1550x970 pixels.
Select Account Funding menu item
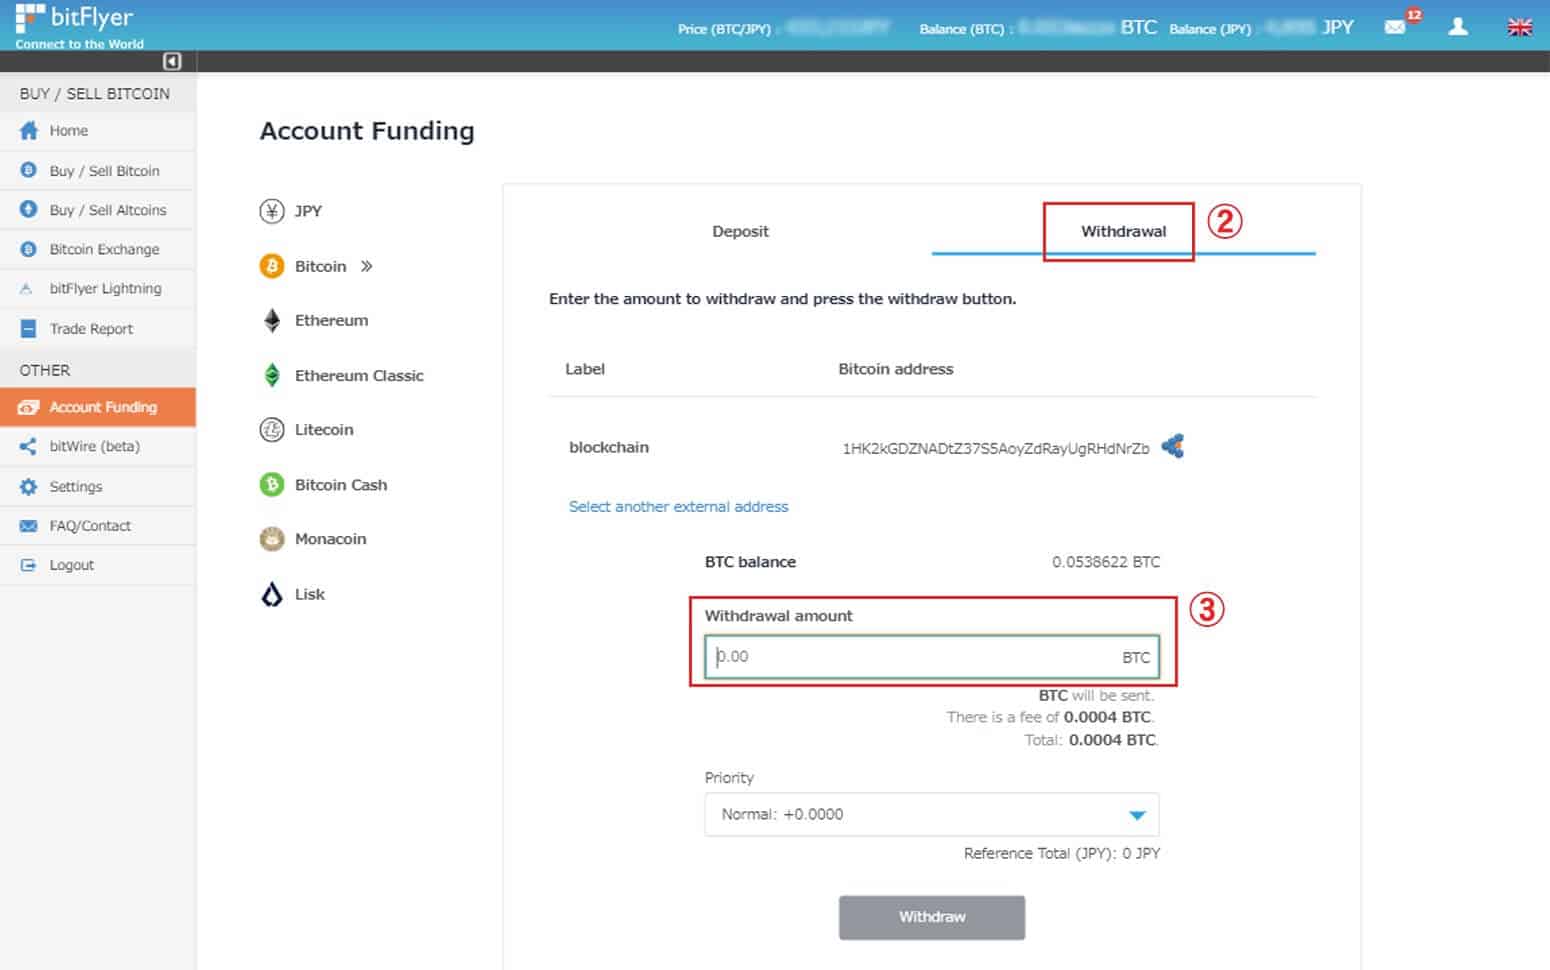[x=98, y=407]
